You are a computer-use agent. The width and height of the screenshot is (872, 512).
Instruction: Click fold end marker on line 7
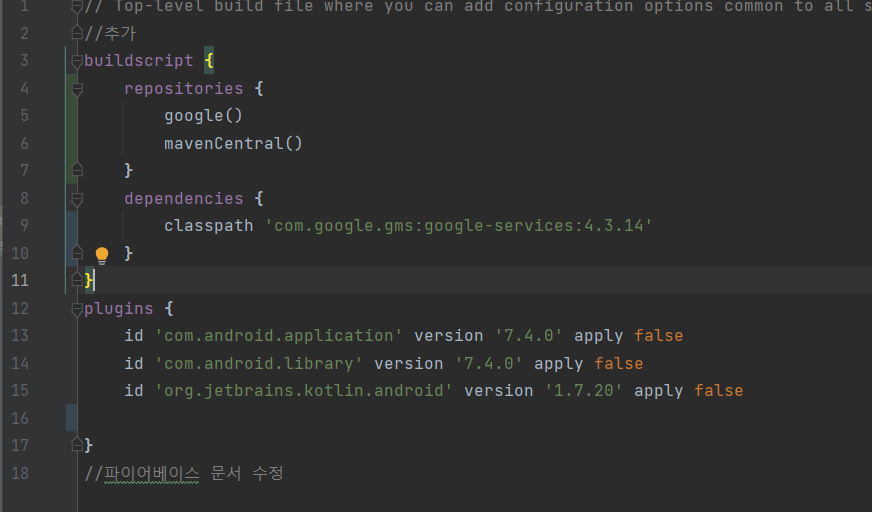click(x=77, y=170)
